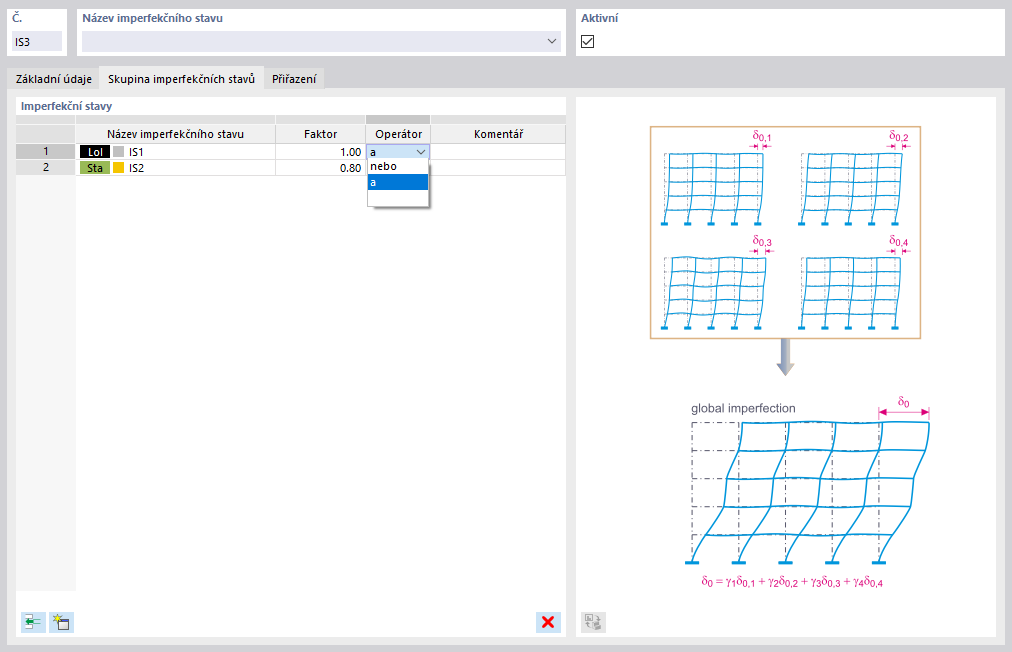Viewport: 1012px width, 652px height.
Task: Click the Operátor column header
Action: click(x=398, y=134)
